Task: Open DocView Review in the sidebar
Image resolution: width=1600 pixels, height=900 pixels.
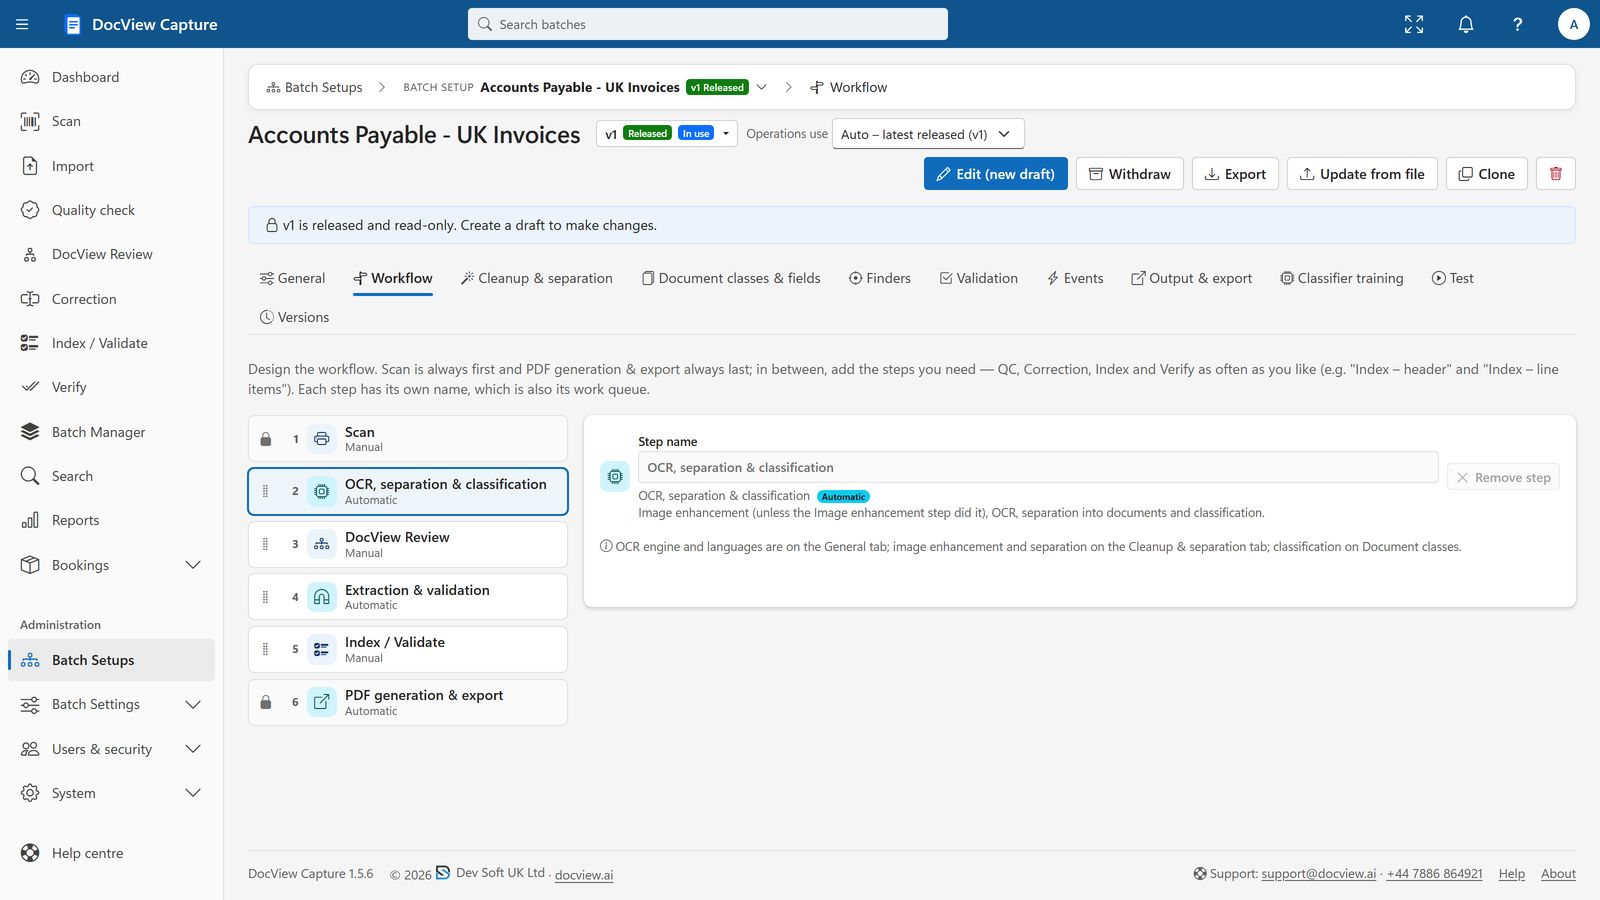Action: (111, 254)
